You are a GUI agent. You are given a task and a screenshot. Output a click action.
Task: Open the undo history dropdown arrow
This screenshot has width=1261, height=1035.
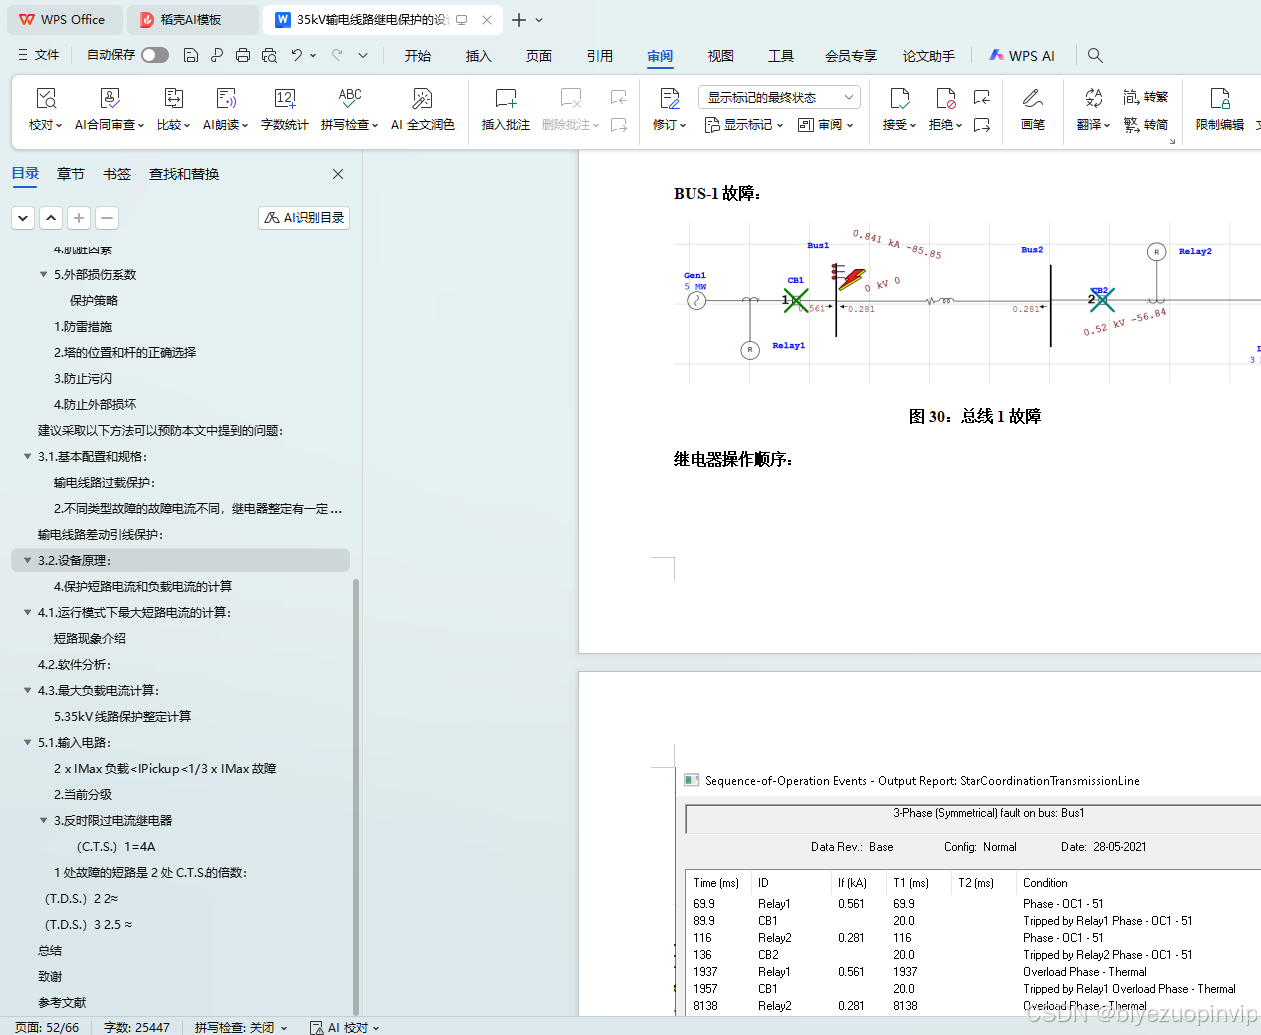click(x=313, y=55)
